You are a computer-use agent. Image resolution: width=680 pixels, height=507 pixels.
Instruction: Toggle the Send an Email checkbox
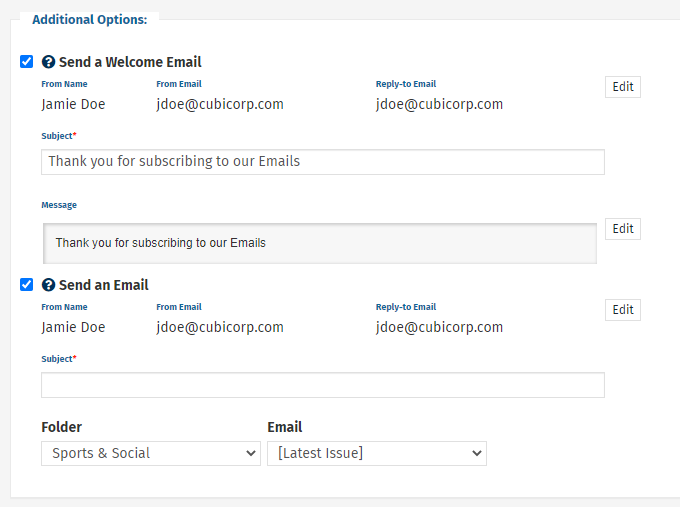26,285
